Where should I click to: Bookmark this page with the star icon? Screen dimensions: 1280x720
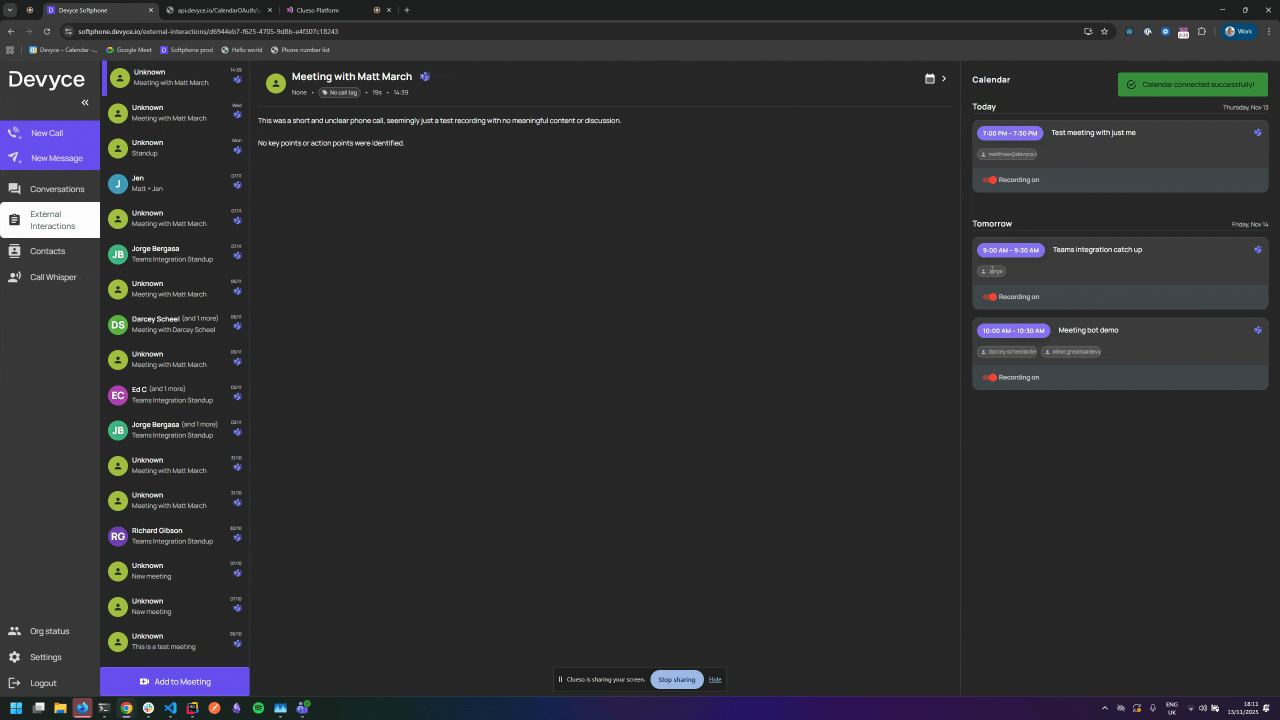(x=1105, y=31)
